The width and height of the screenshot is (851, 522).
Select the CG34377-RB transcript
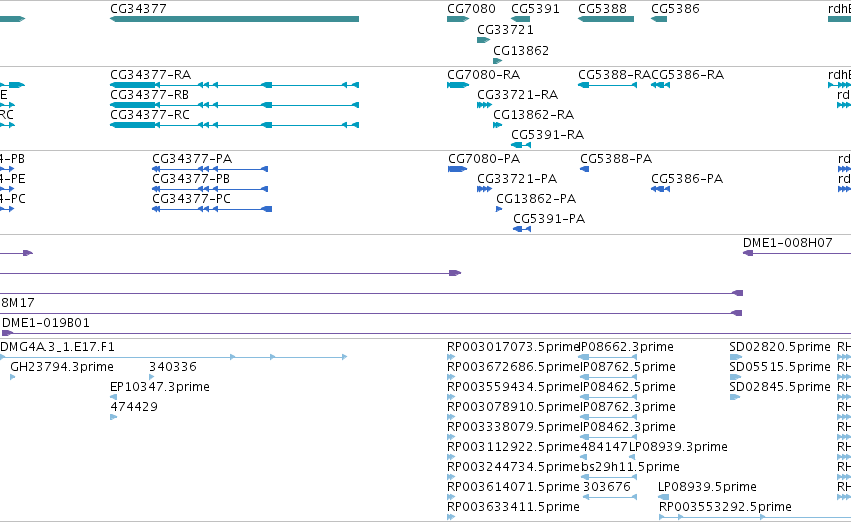(234, 105)
